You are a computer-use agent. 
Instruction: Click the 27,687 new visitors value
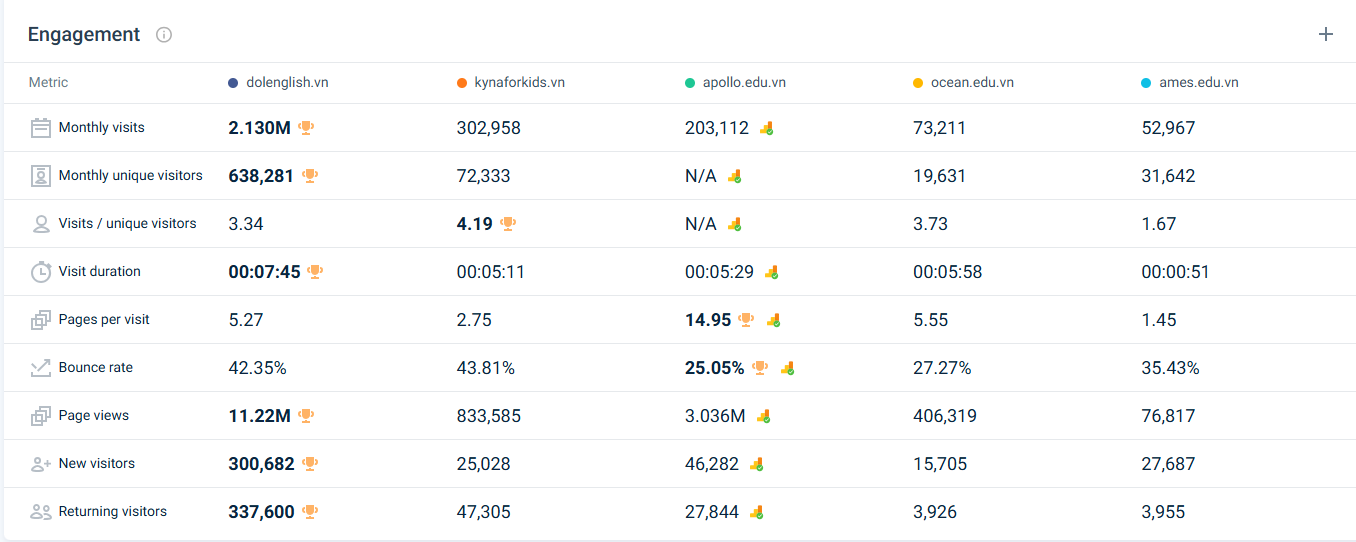tap(1168, 464)
